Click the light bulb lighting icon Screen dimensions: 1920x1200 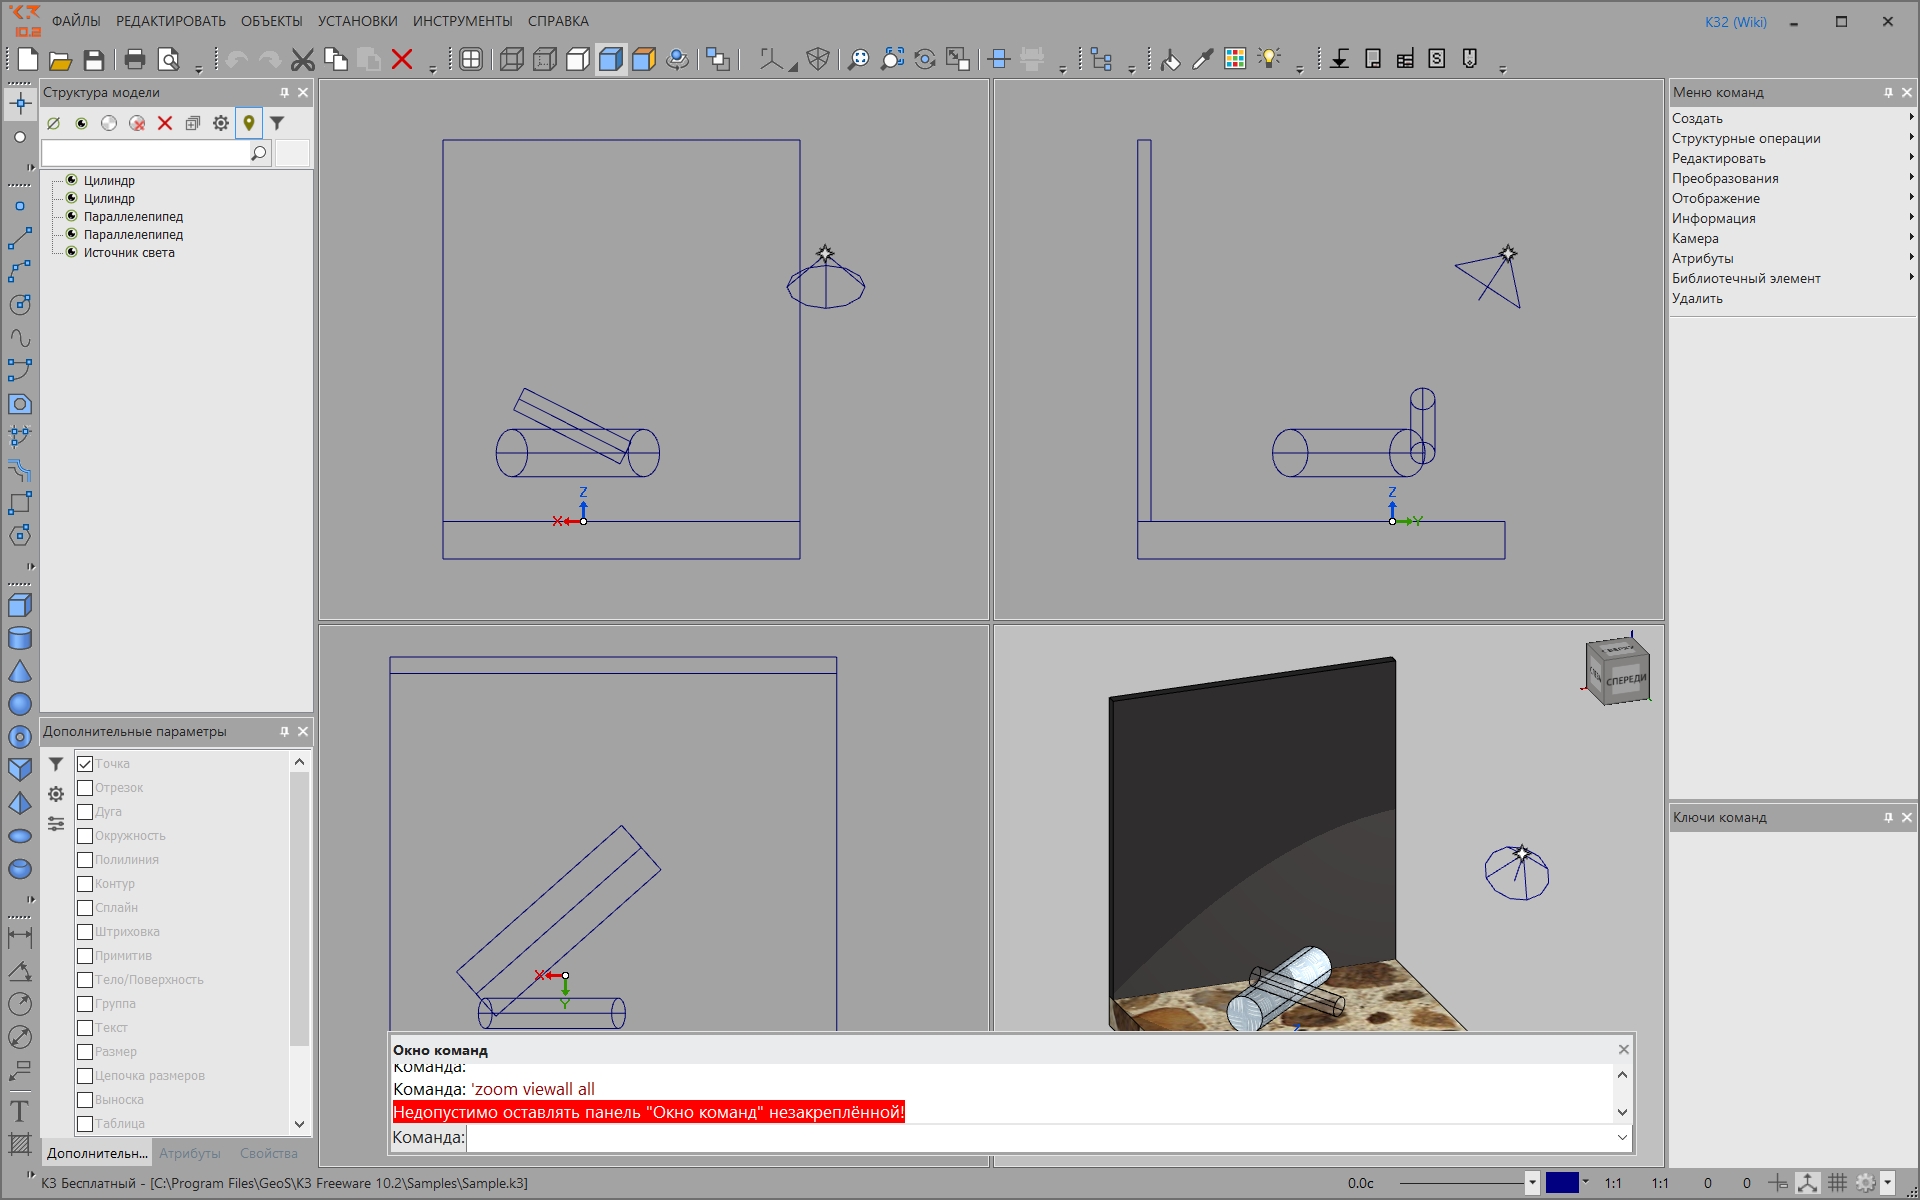click(1269, 59)
